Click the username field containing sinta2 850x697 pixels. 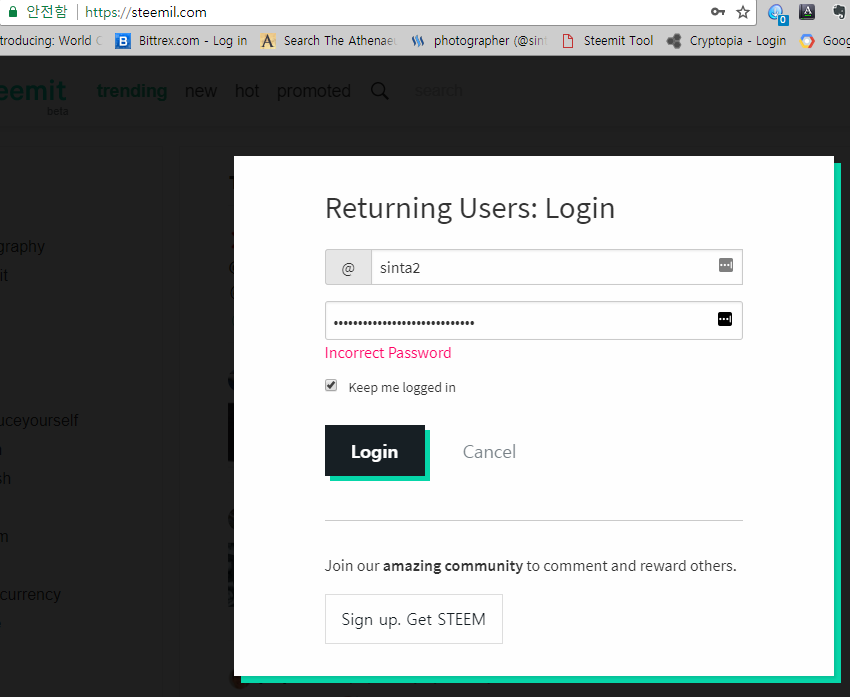point(556,267)
